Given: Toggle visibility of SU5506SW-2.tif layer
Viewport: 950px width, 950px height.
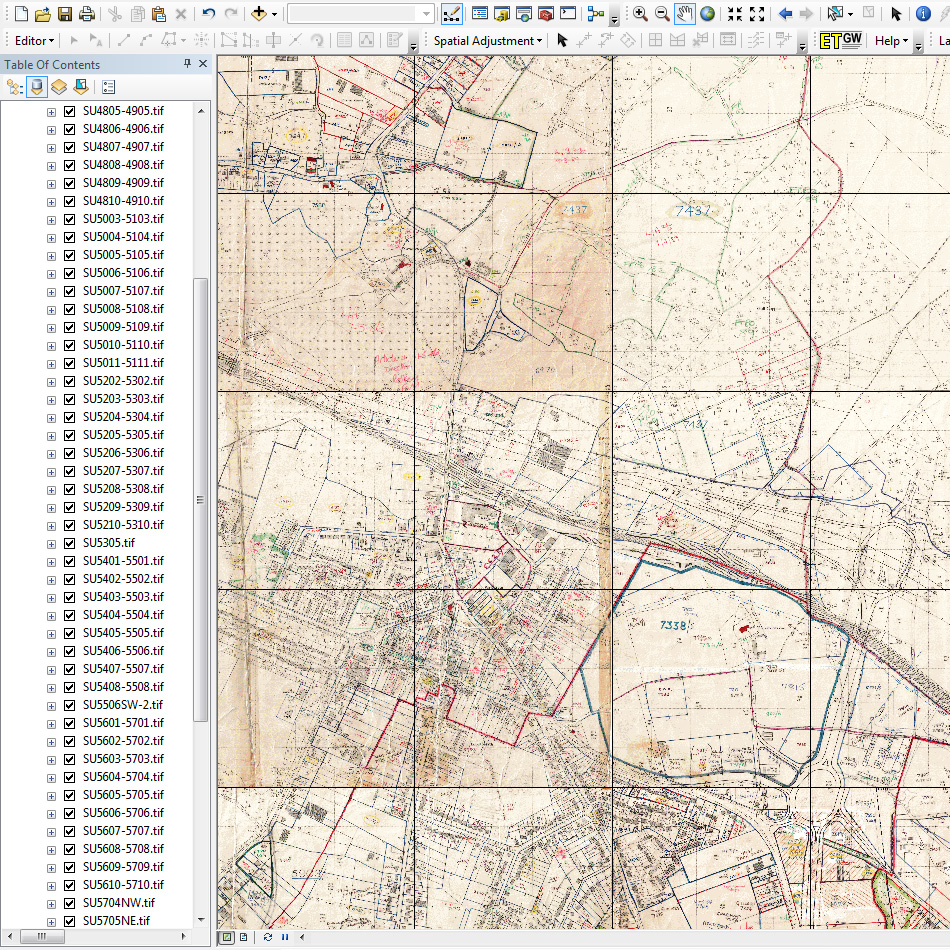Looking at the screenshot, I should pyautogui.click(x=70, y=705).
